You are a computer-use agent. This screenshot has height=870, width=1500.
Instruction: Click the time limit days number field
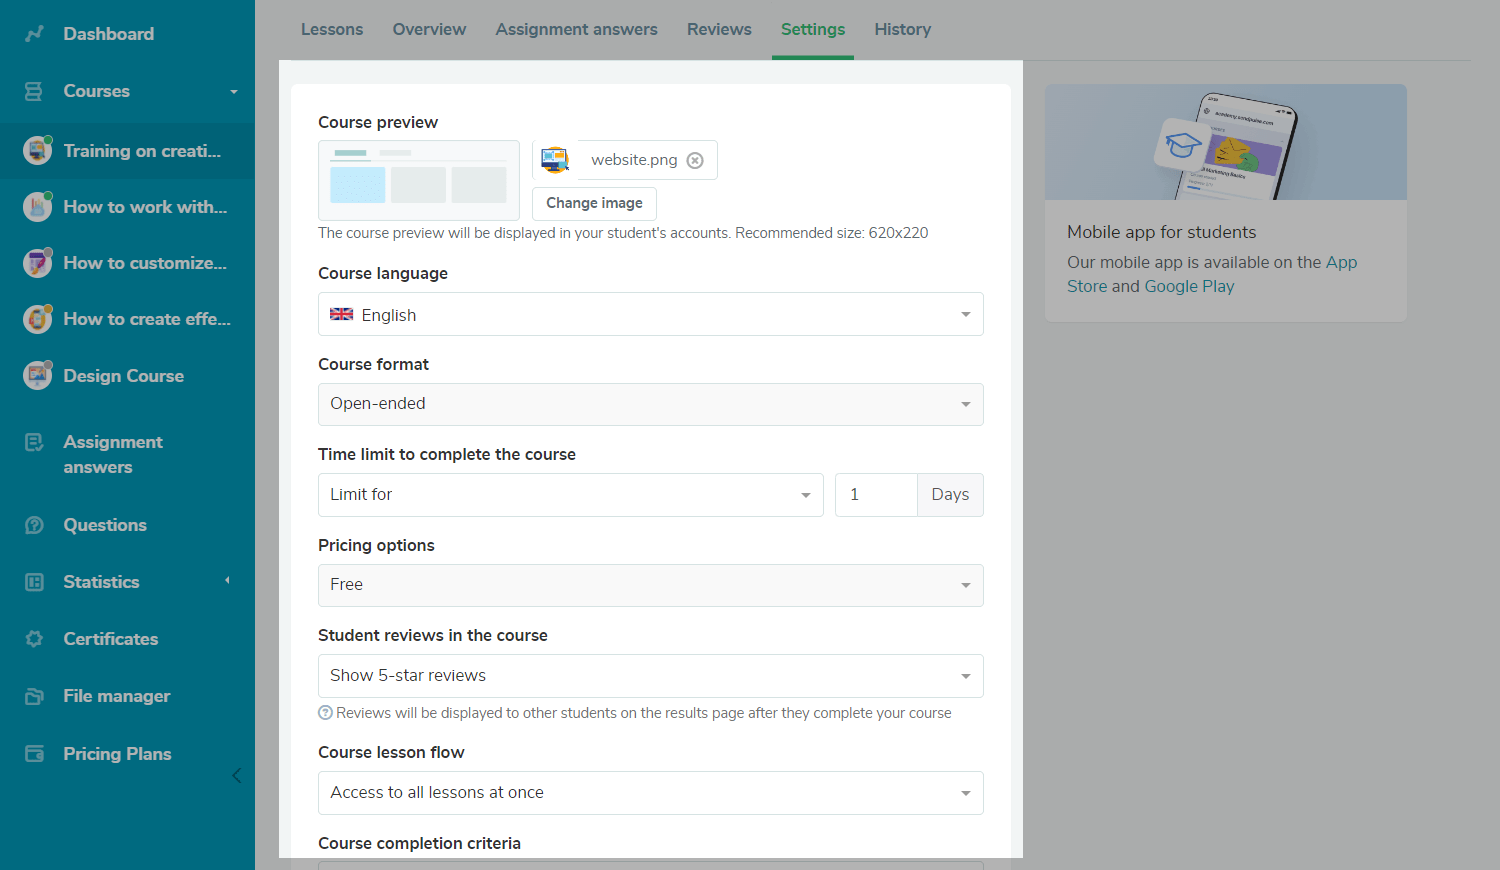point(877,495)
